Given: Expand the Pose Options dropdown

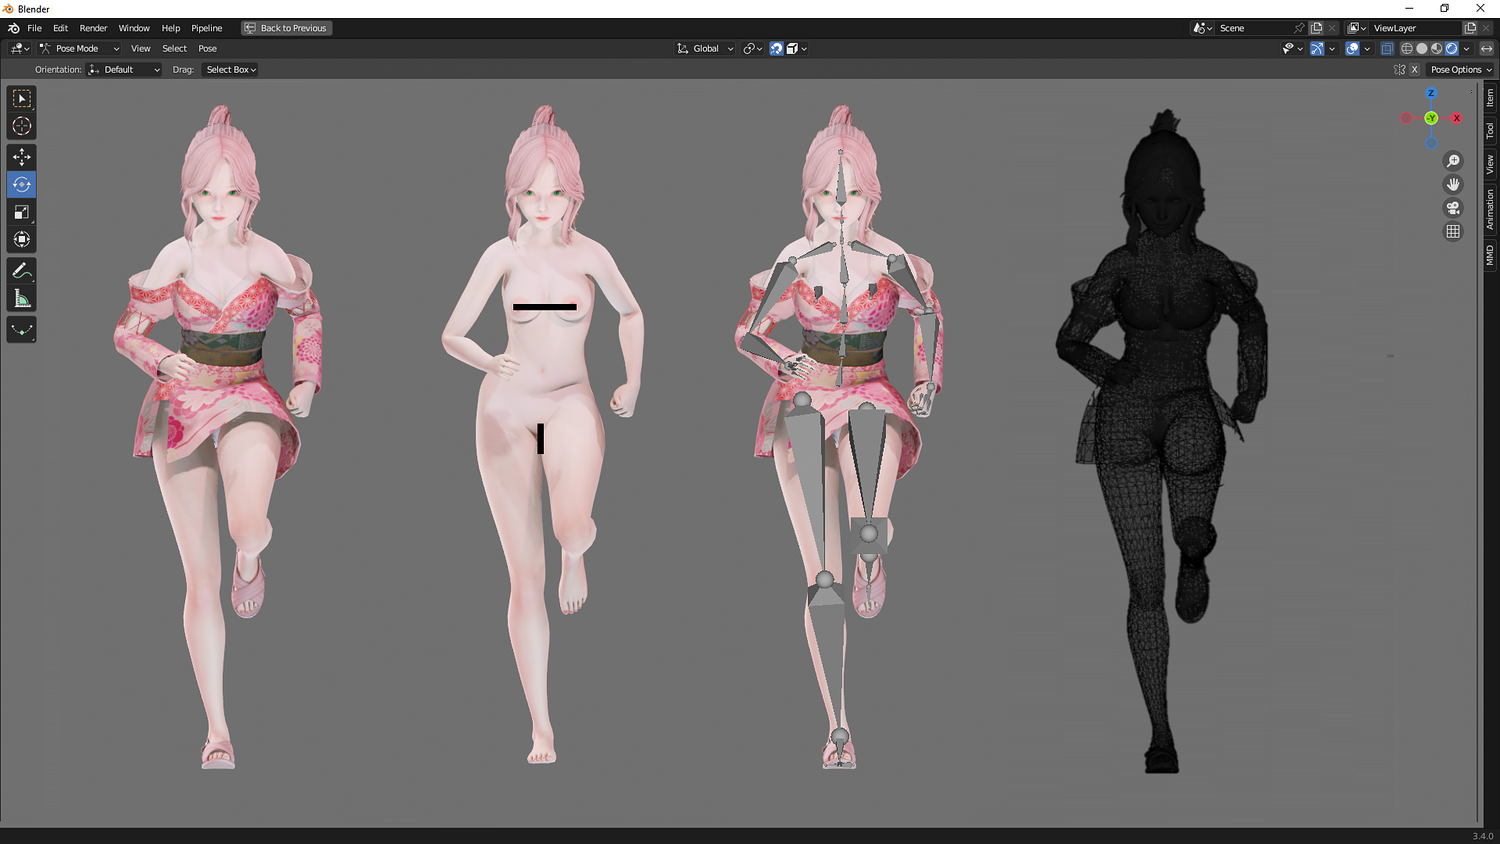Looking at the screenshot, I should click(x=1460, y=70).
